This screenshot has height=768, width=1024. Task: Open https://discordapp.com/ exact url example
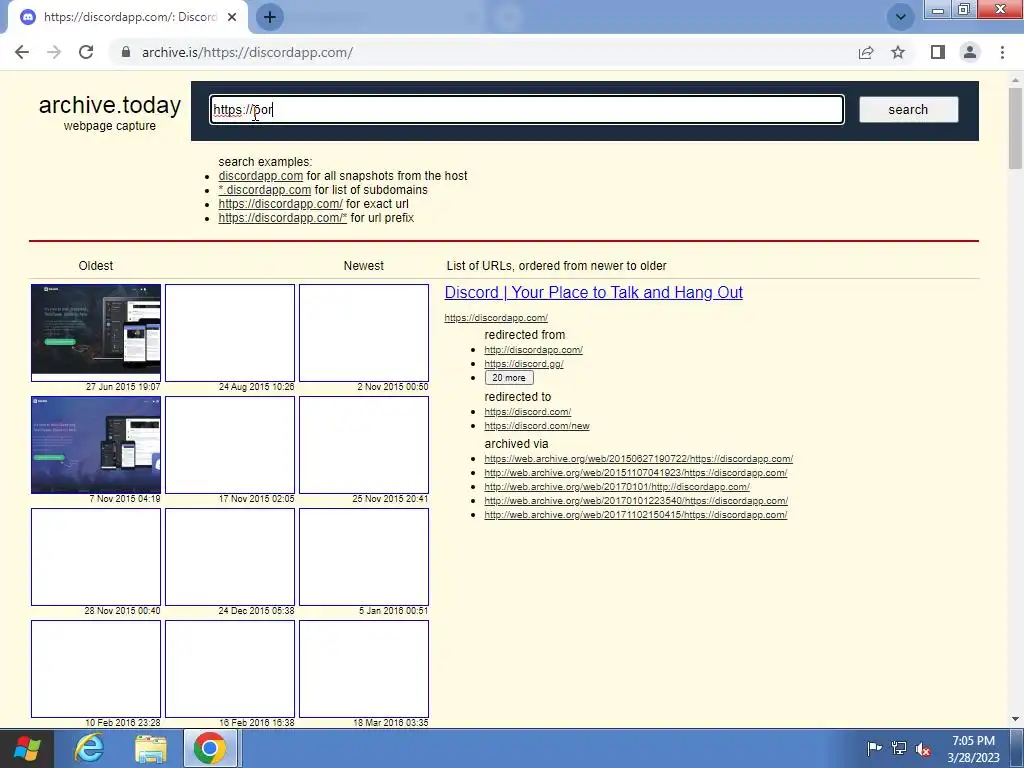coord(280,204)
